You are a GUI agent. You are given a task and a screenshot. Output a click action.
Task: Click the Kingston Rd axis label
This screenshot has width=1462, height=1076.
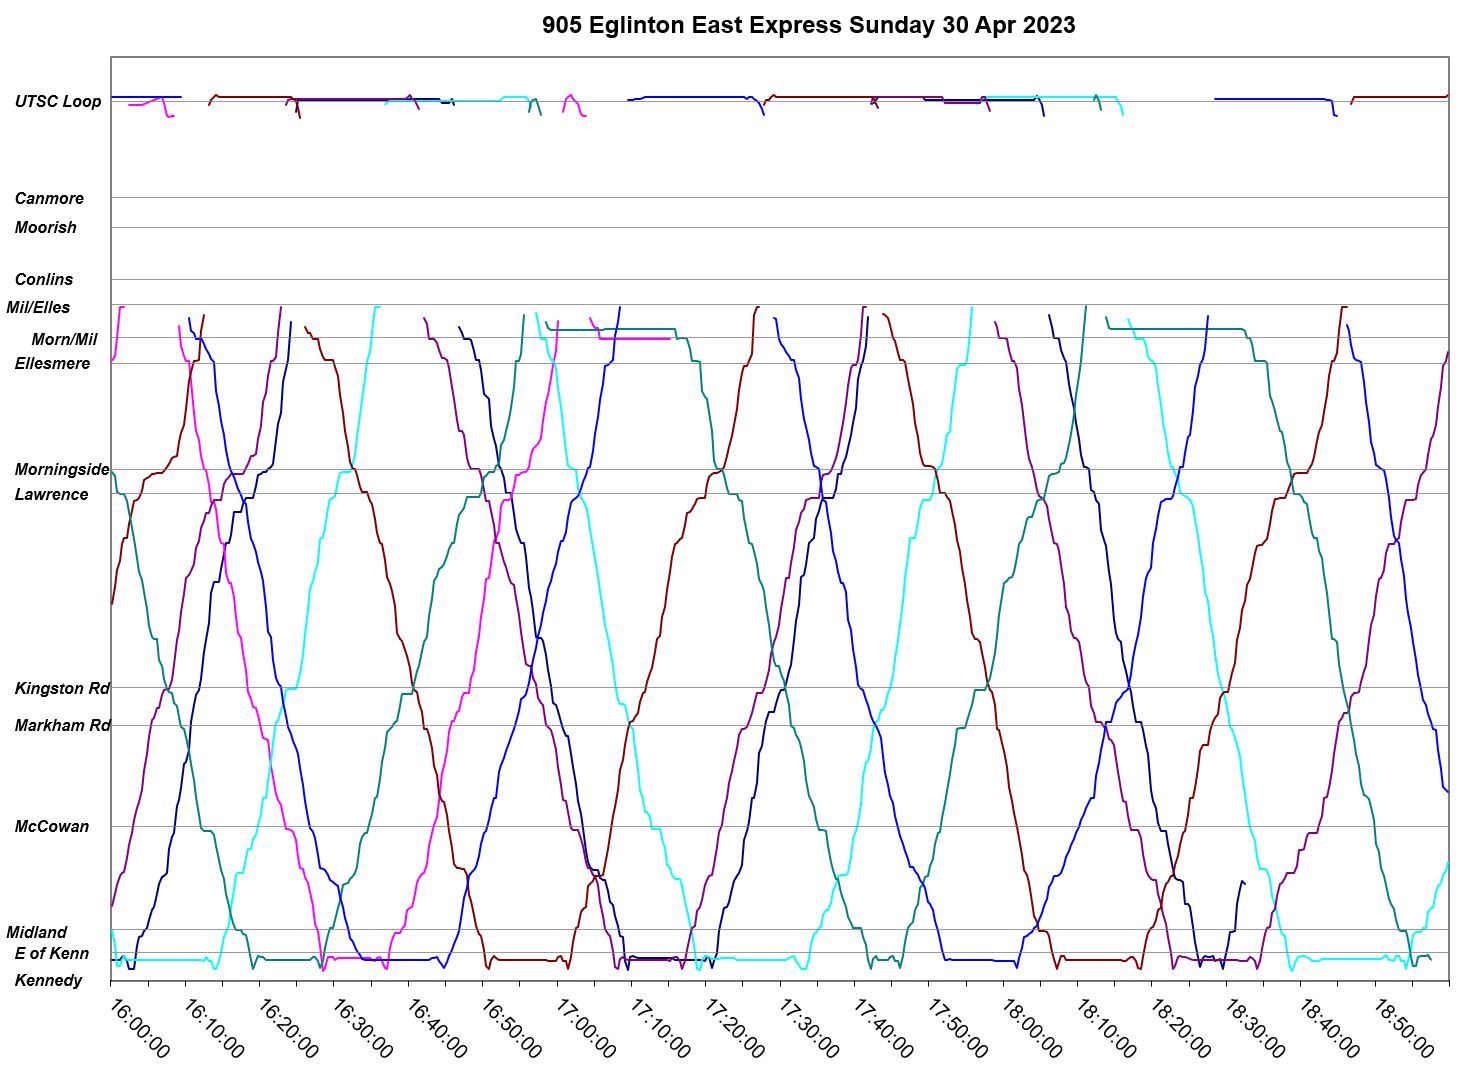point(61,689)
